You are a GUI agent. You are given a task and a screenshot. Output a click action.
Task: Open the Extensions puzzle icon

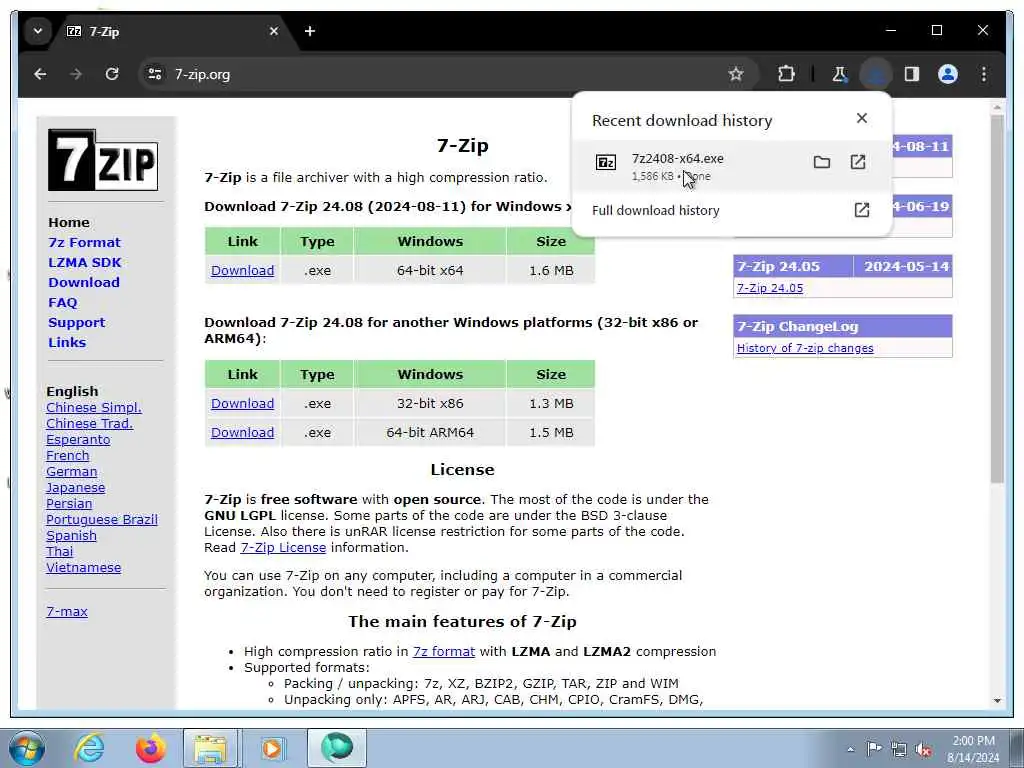tap(786, 74)
